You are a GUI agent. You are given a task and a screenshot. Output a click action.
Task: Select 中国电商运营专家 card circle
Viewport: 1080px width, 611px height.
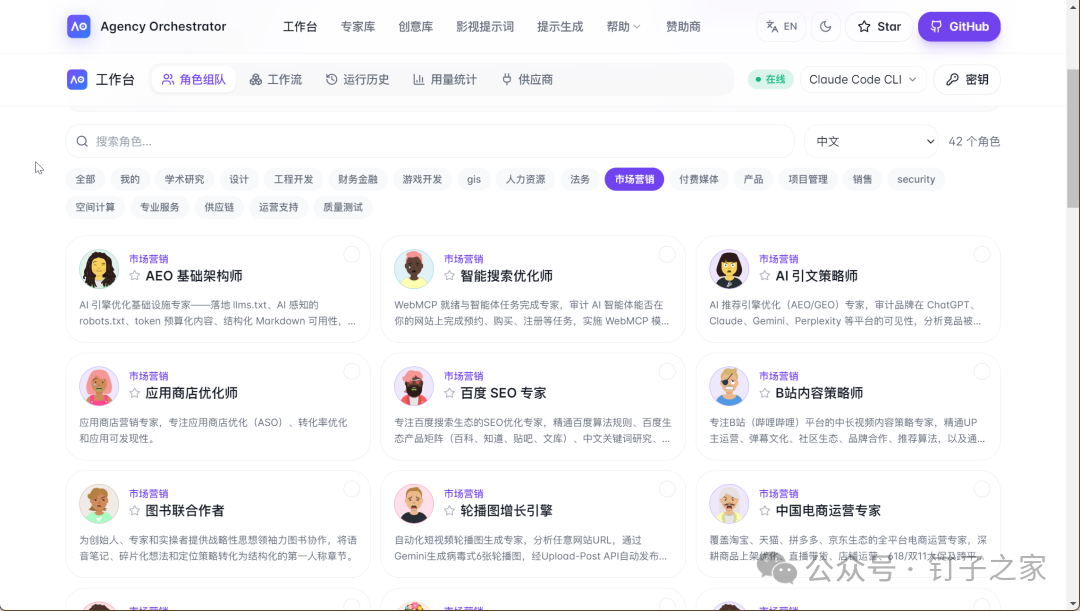tap(982, 489)
